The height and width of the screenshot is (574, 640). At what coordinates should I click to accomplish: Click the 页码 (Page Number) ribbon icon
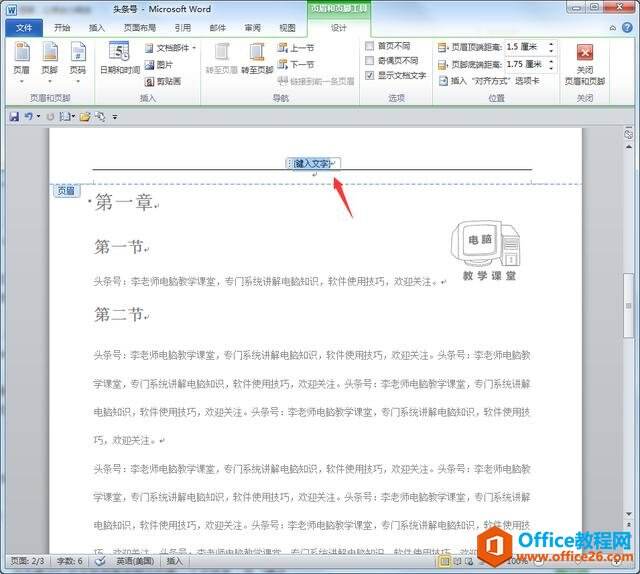point(78,52)
